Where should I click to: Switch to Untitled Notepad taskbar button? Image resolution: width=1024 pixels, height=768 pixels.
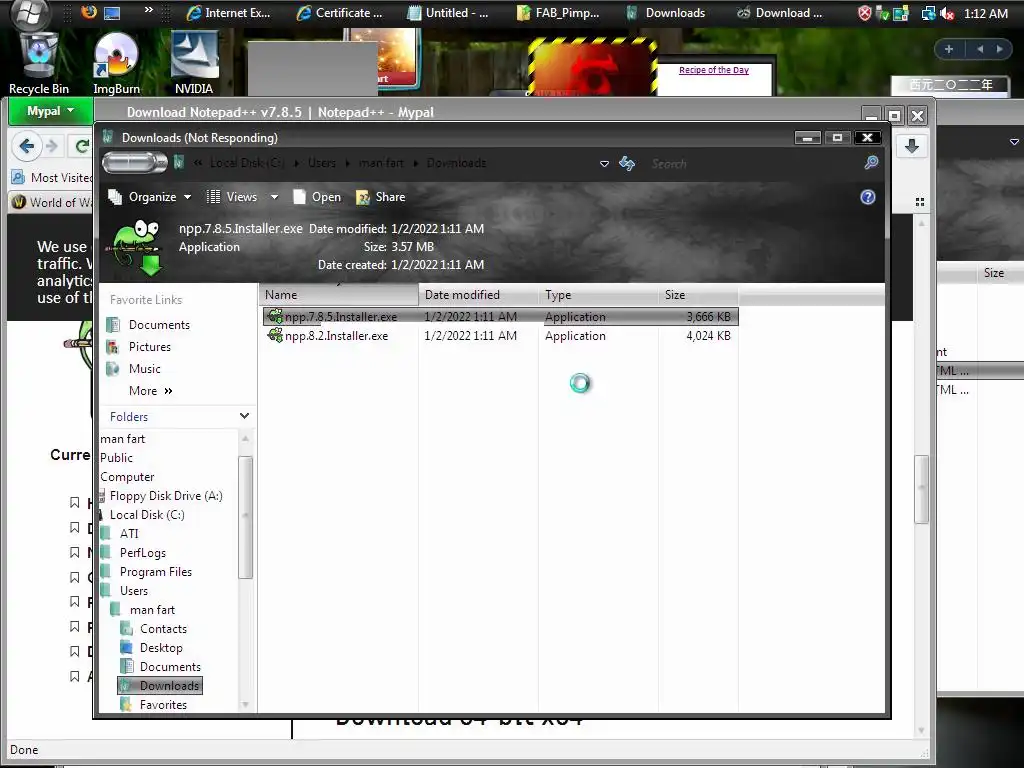pyautogui.click(x=449, y=13)
